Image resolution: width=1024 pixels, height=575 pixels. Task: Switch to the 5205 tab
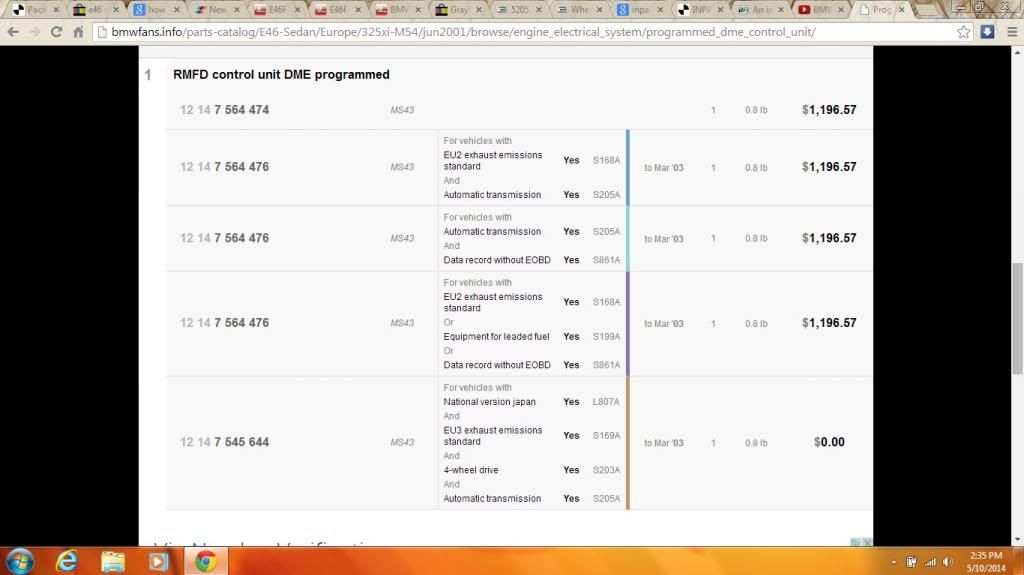pyautogui.click(x=519, y=10)
